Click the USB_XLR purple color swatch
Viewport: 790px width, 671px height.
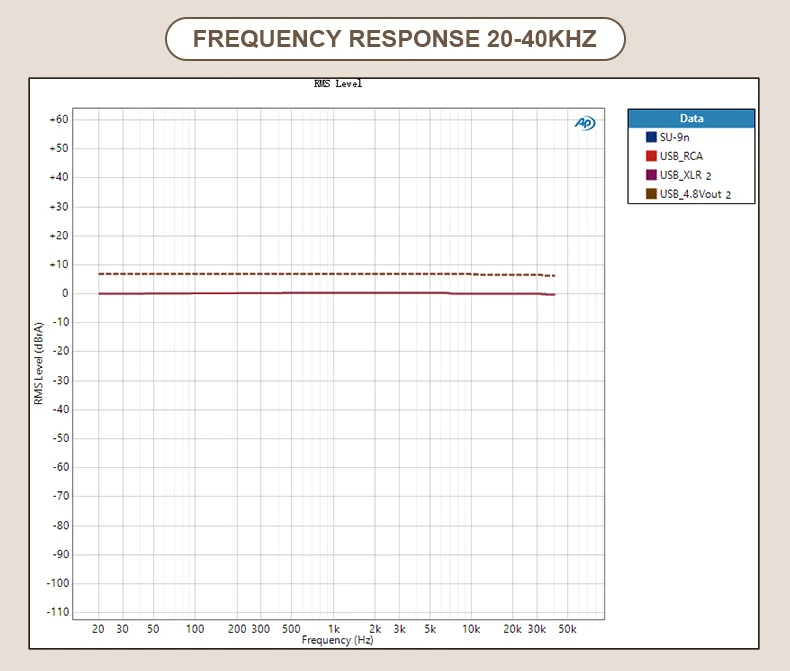tap(651, 175)
